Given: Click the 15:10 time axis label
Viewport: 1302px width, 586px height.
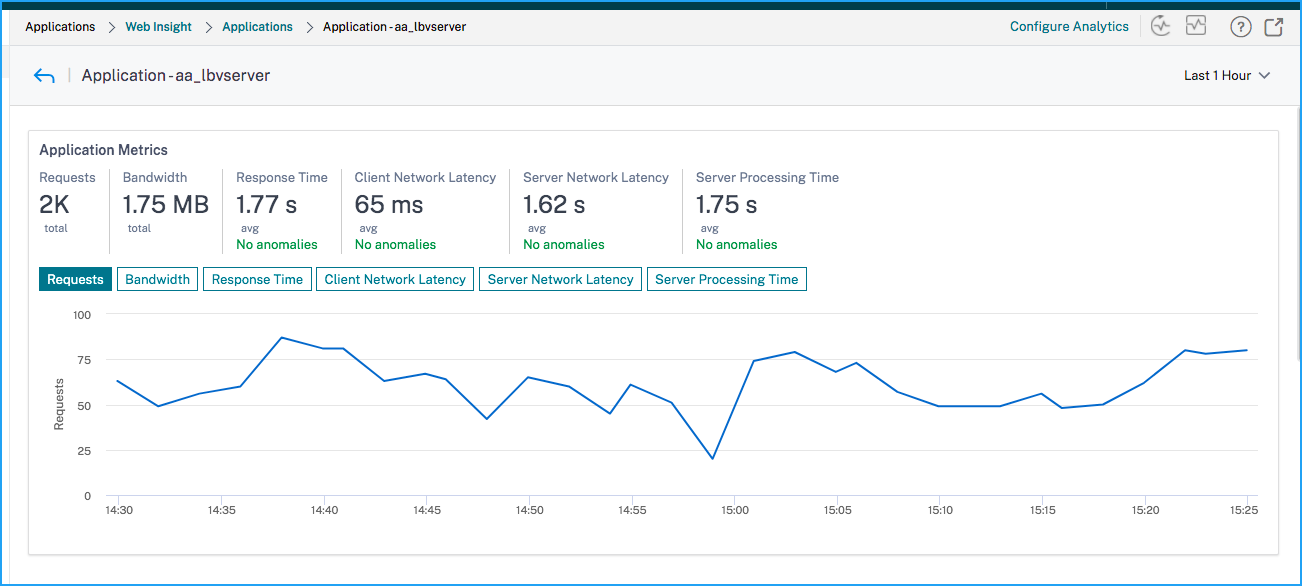Looking at the screenshot, I should pyautogui.click(x=940, y=510).
